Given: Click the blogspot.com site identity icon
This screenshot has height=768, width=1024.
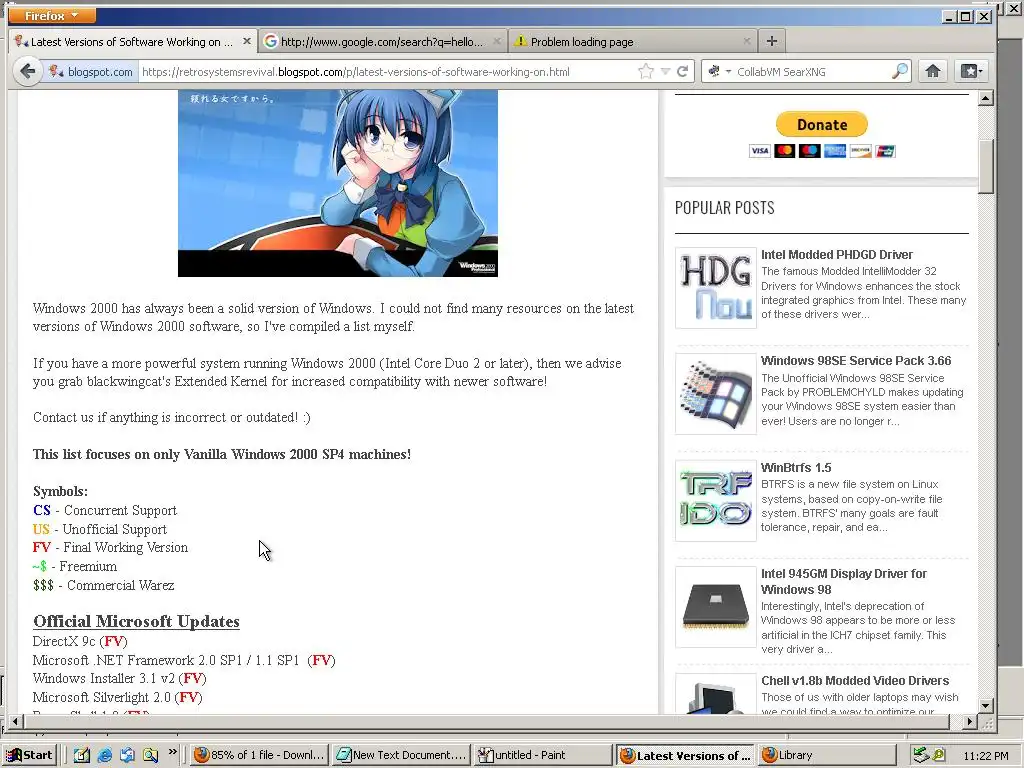Looking at the screenshot, I should coord(91,71).
